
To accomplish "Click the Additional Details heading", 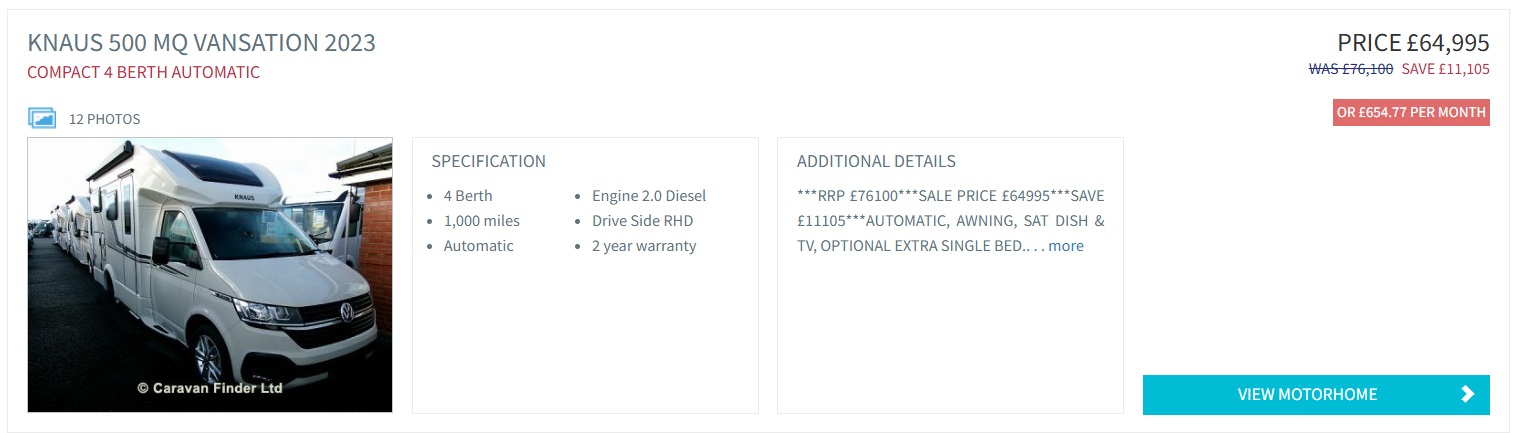I will tap(876, 161).
